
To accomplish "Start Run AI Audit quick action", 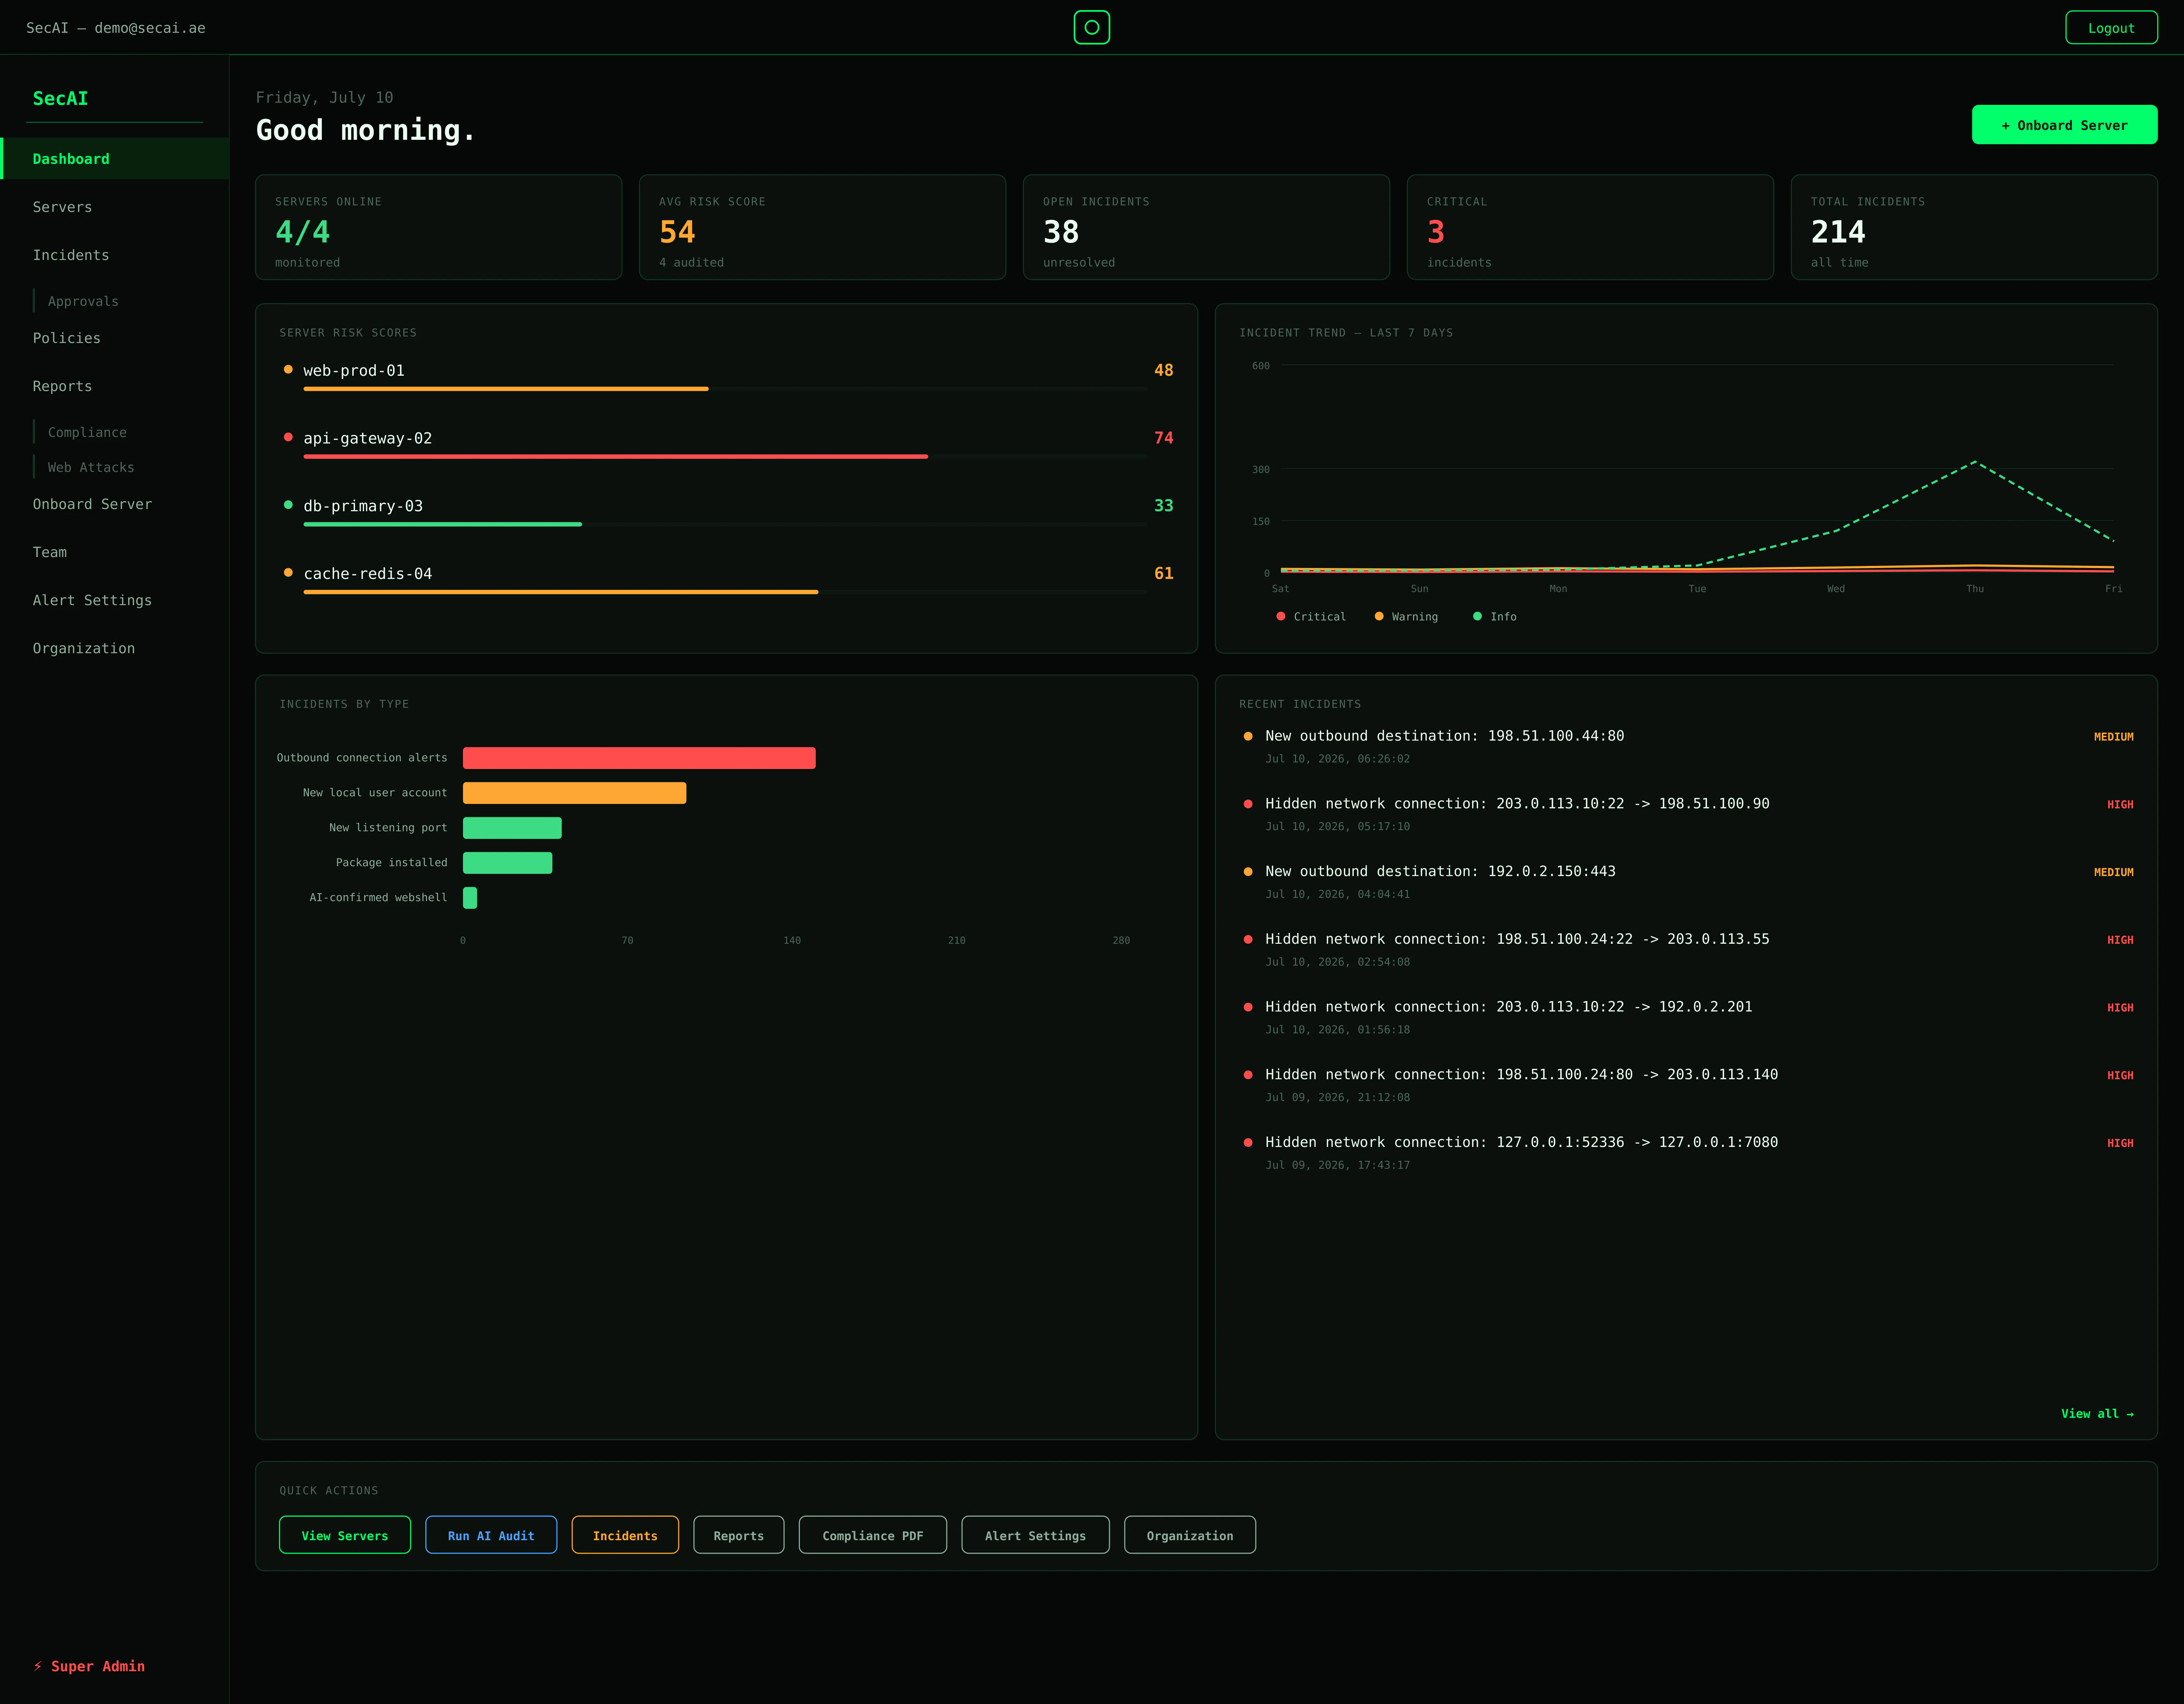I will point(491,1535).
